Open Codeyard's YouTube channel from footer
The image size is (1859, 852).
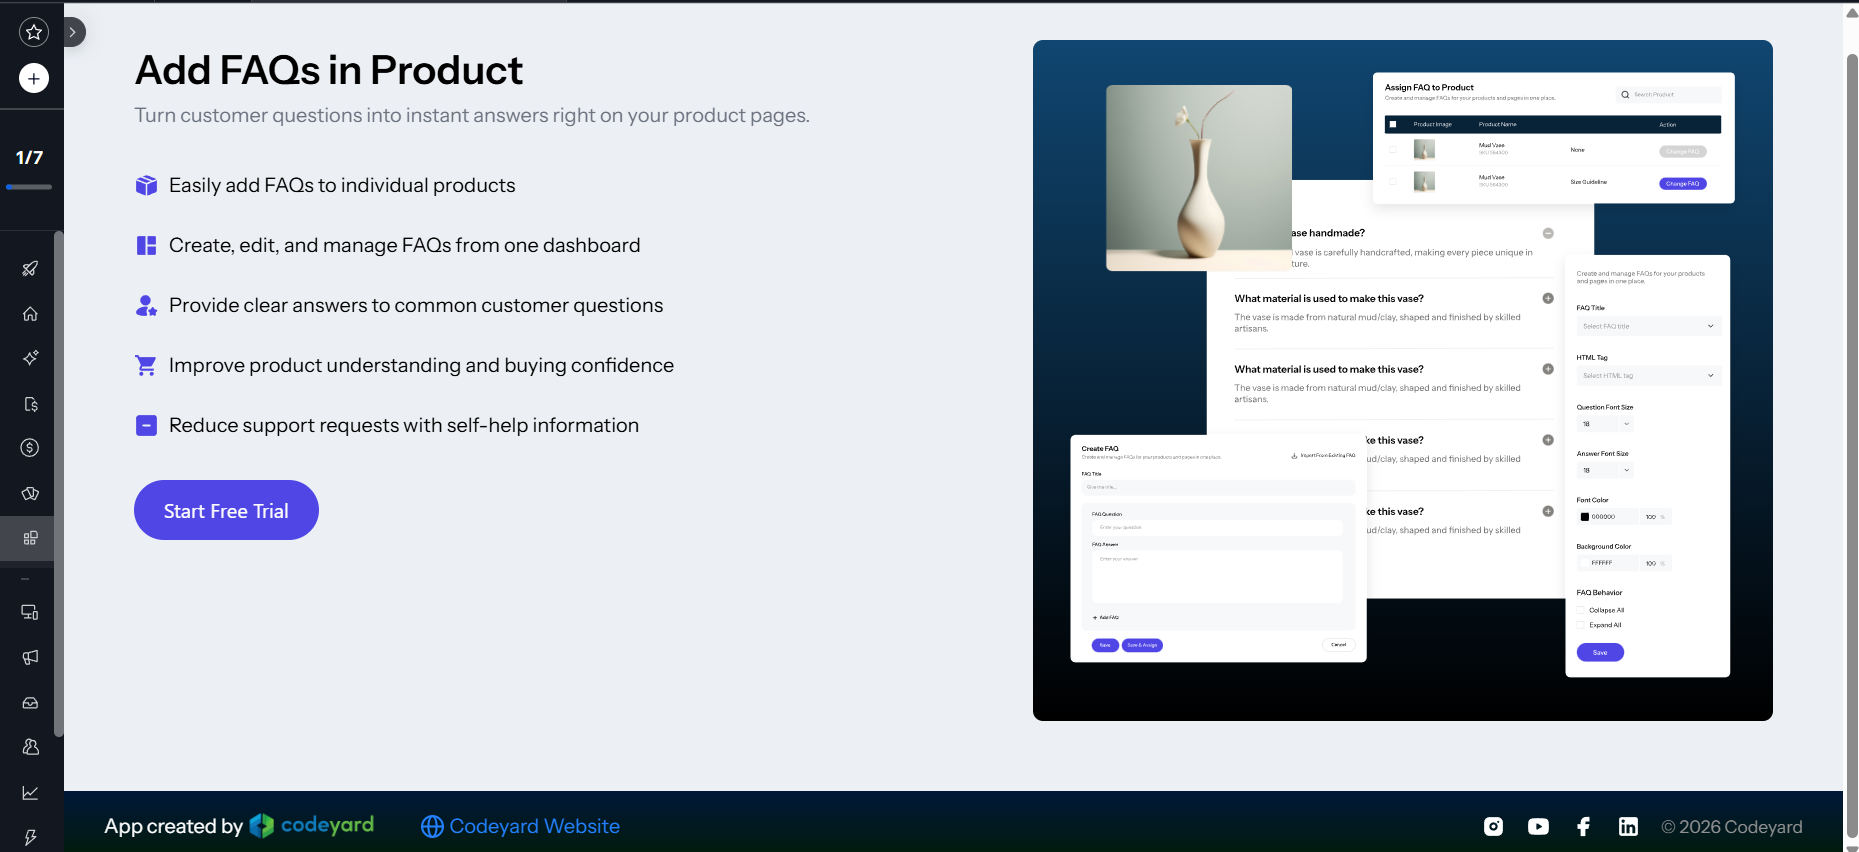1538,826
